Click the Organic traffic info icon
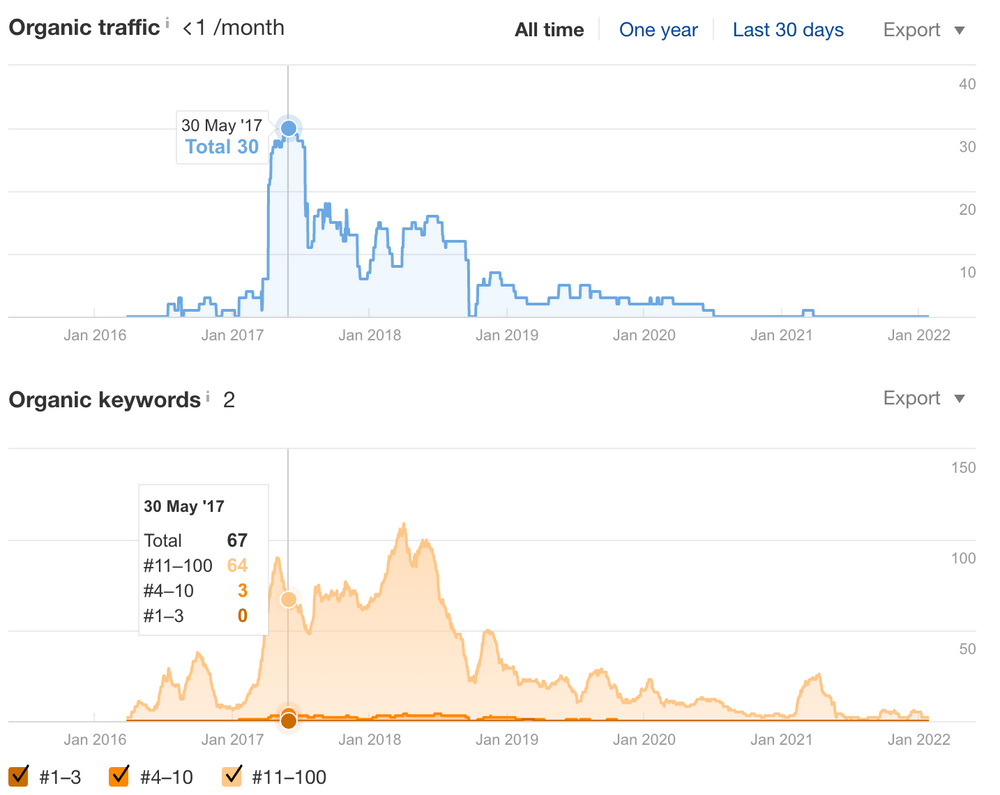The width and height of the screenshot is (1000, 795). pos(166,23)
